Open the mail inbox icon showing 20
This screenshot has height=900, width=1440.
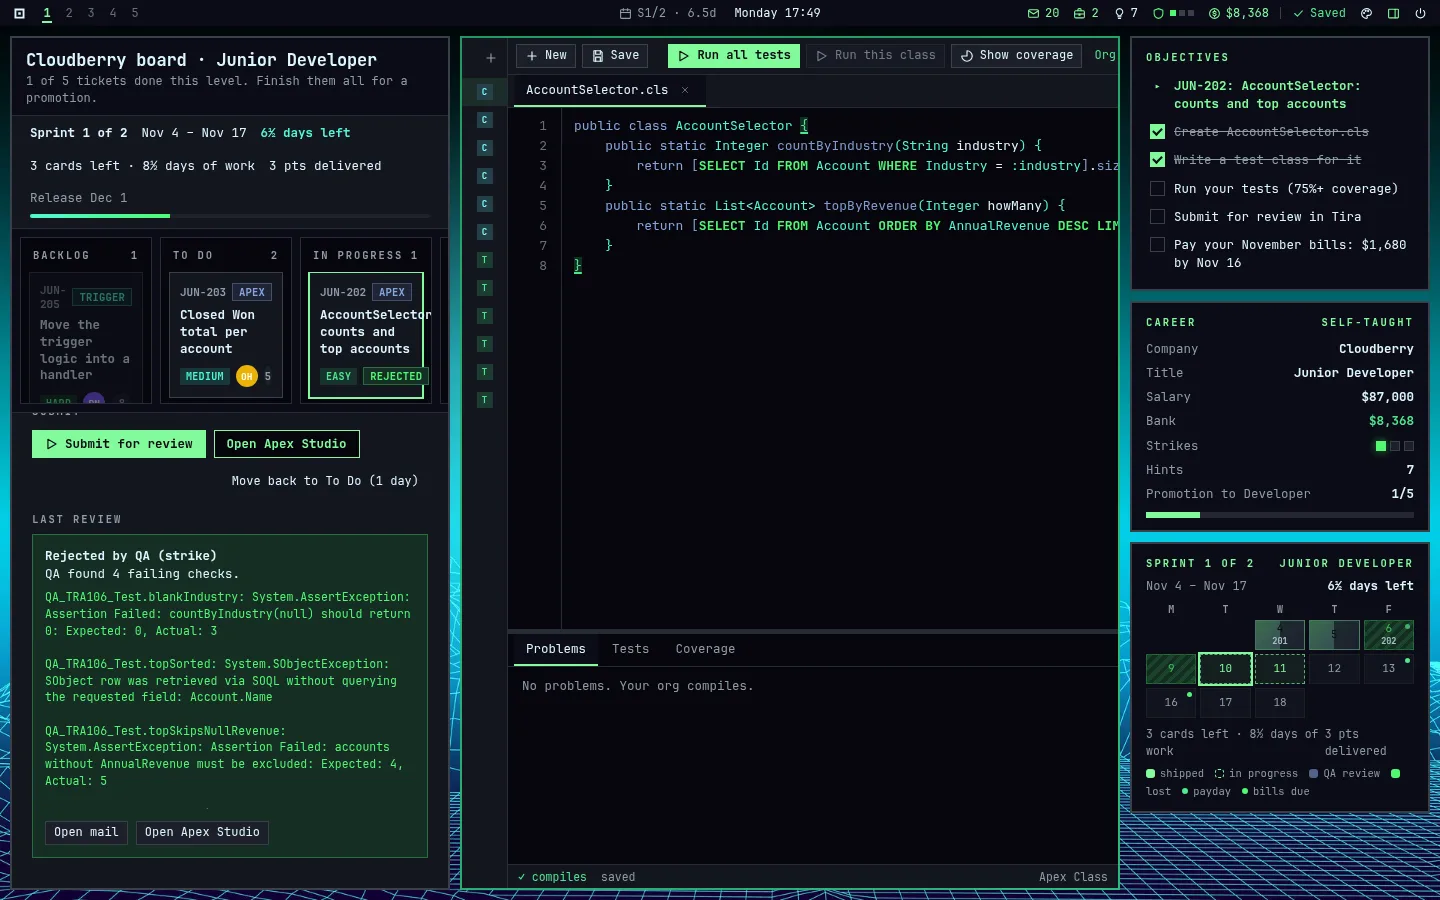1043,13
